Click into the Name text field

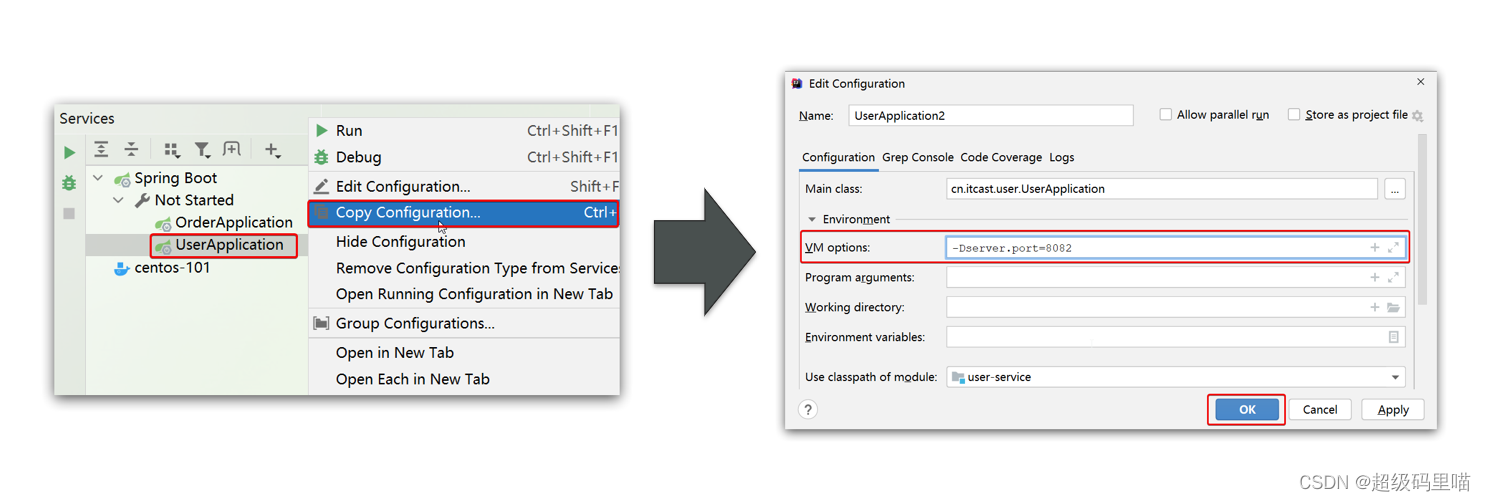coord(990,116)
